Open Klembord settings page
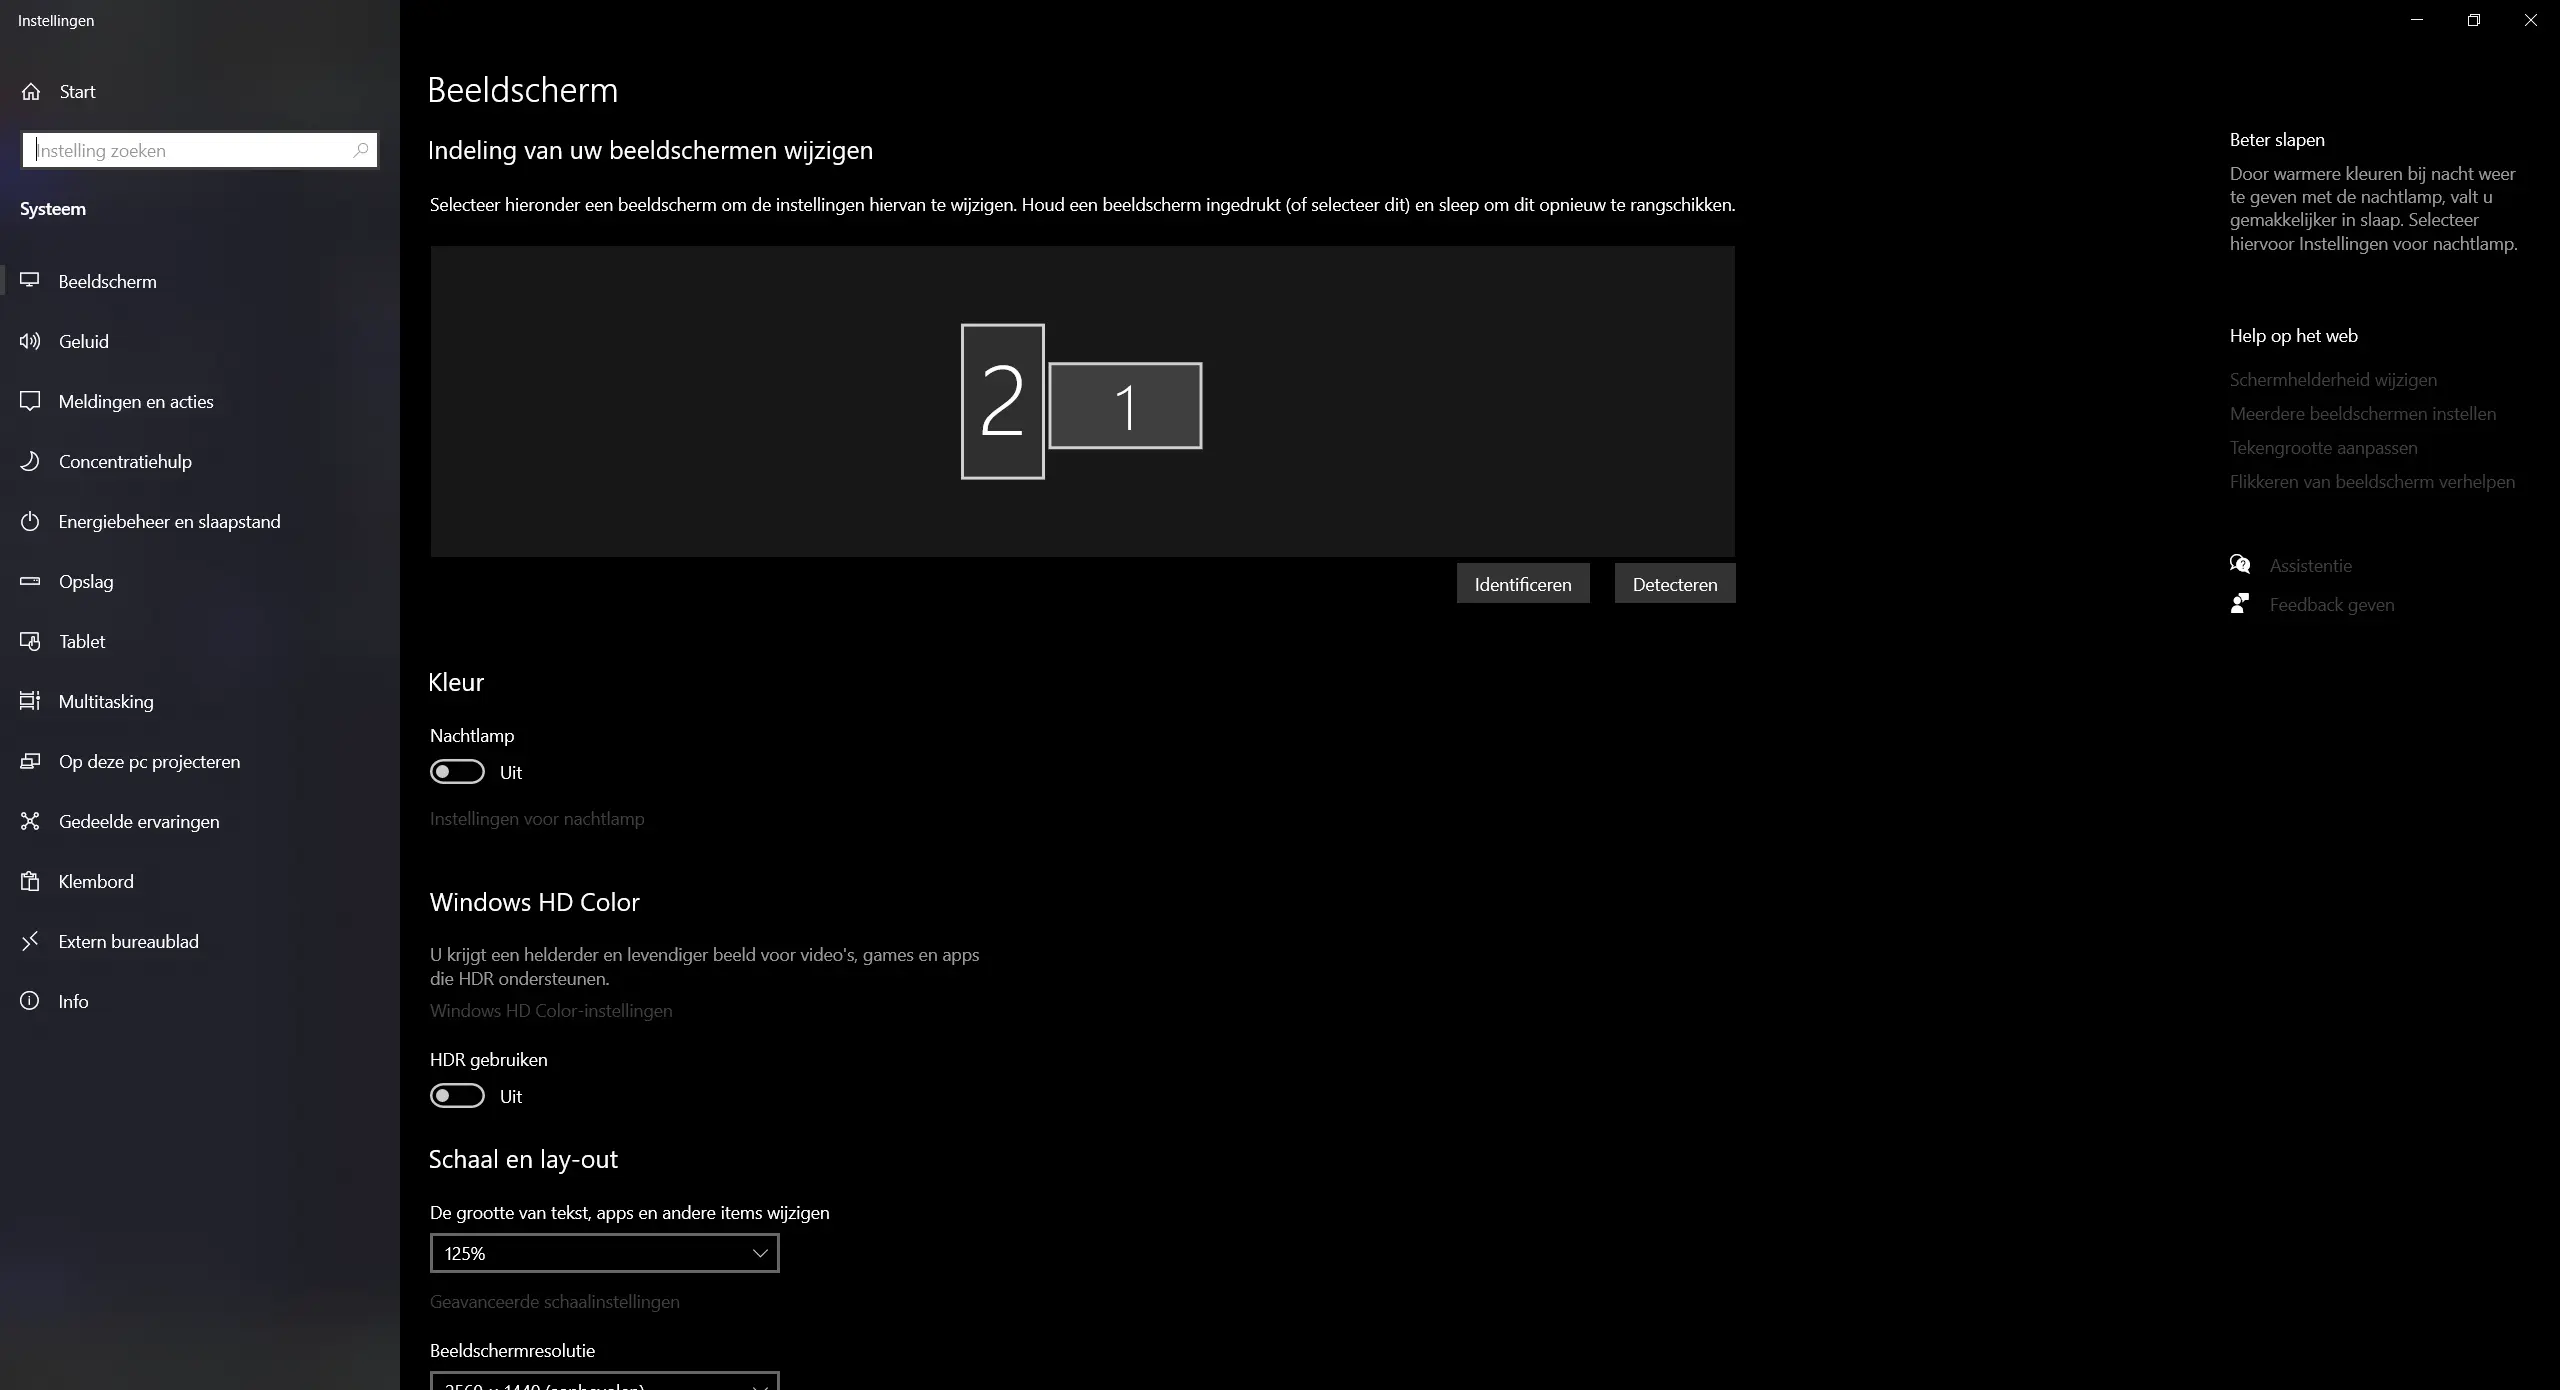 [200, 881]
